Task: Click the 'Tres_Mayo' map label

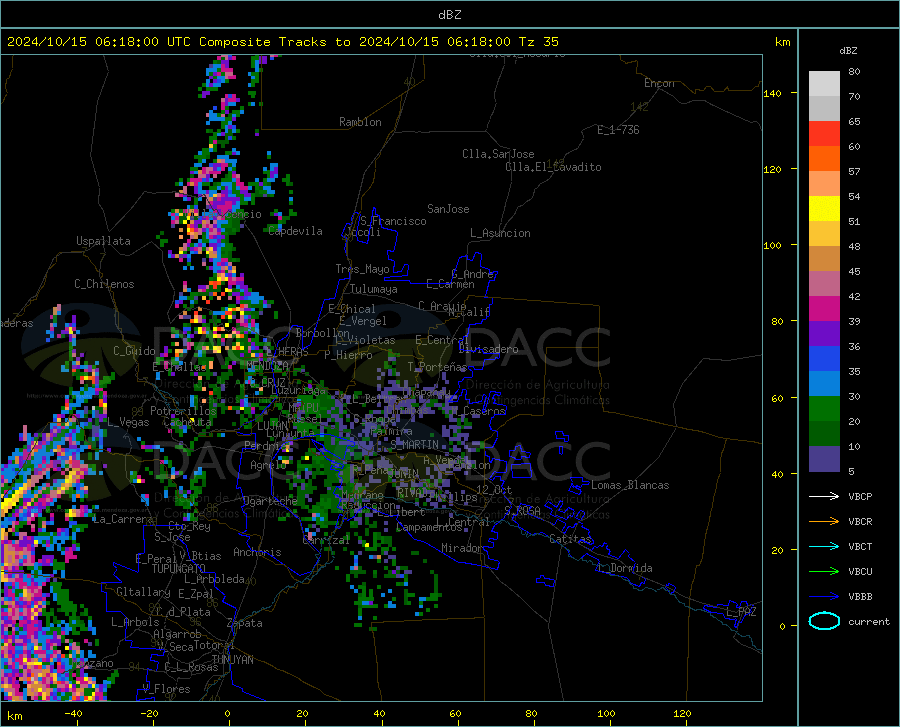Action: point(363,269)
